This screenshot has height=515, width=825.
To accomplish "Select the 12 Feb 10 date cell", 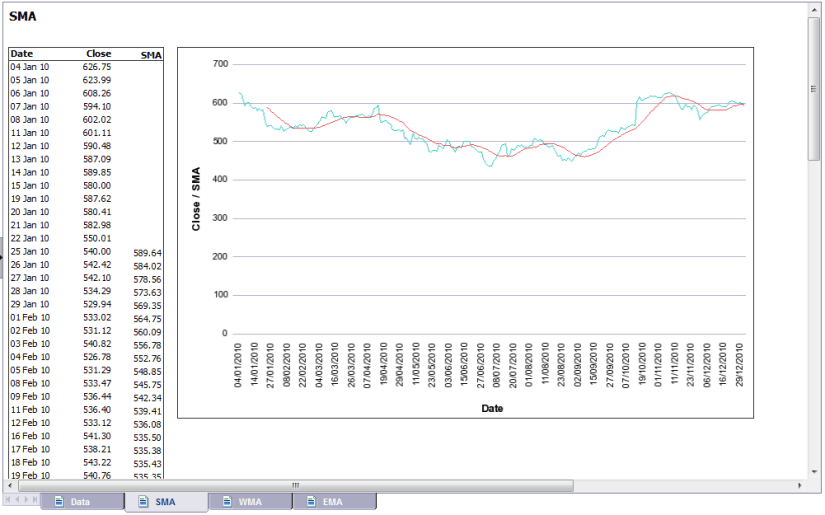I will (30, 422).
